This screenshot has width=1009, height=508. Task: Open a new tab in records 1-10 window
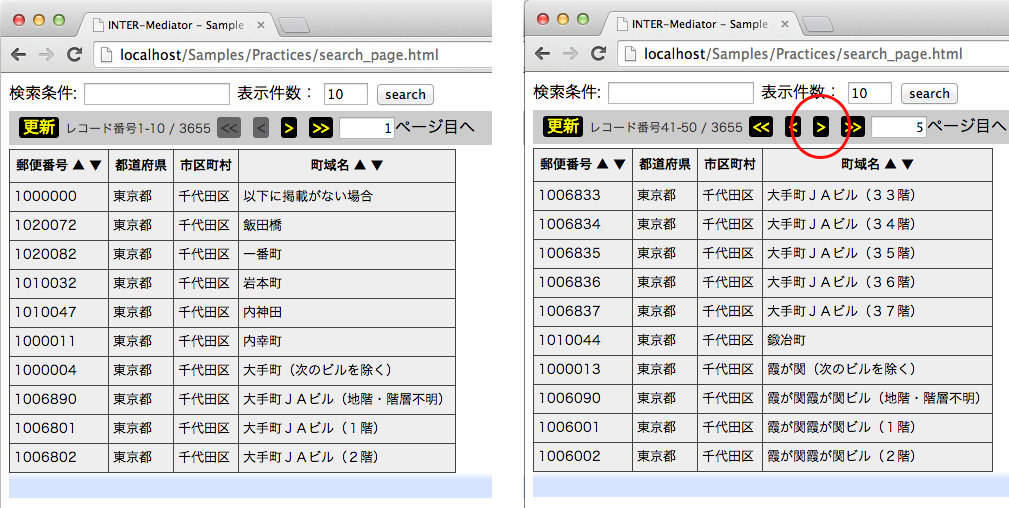(x=294, y=26)
